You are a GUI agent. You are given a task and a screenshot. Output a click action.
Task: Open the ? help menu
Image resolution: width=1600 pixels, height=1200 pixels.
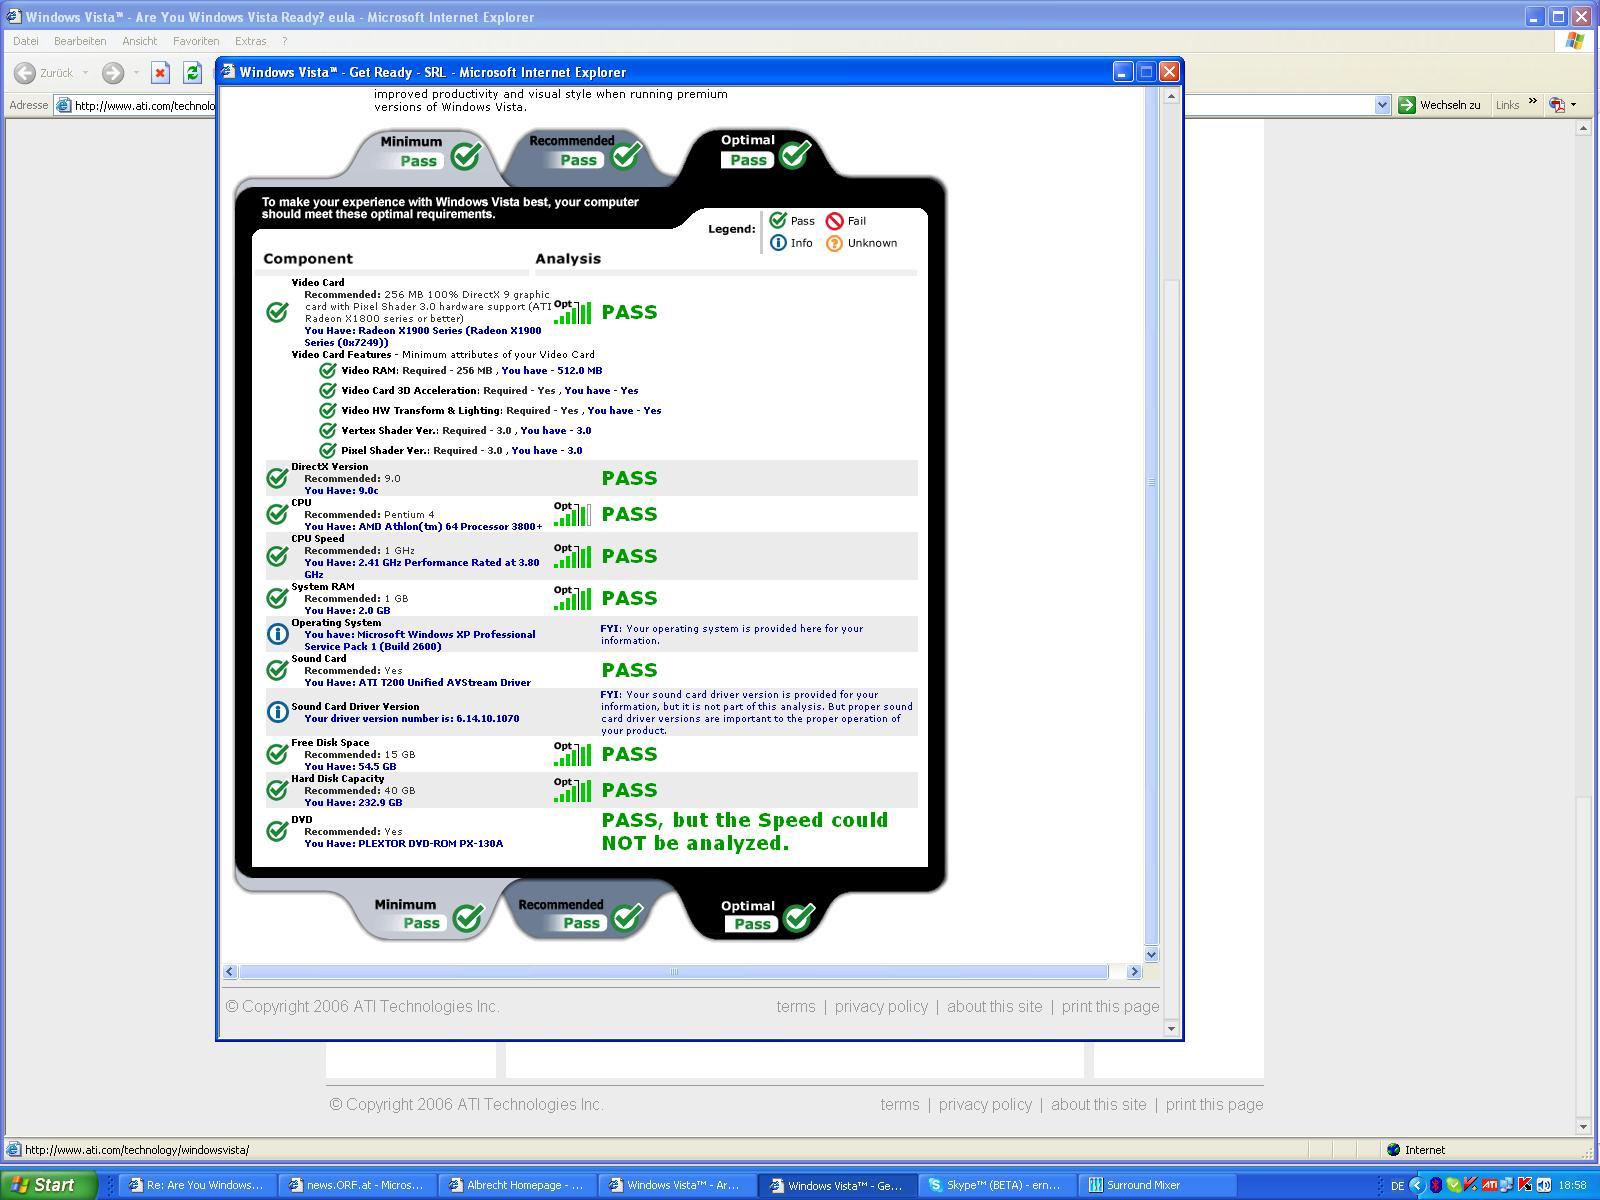285,41
